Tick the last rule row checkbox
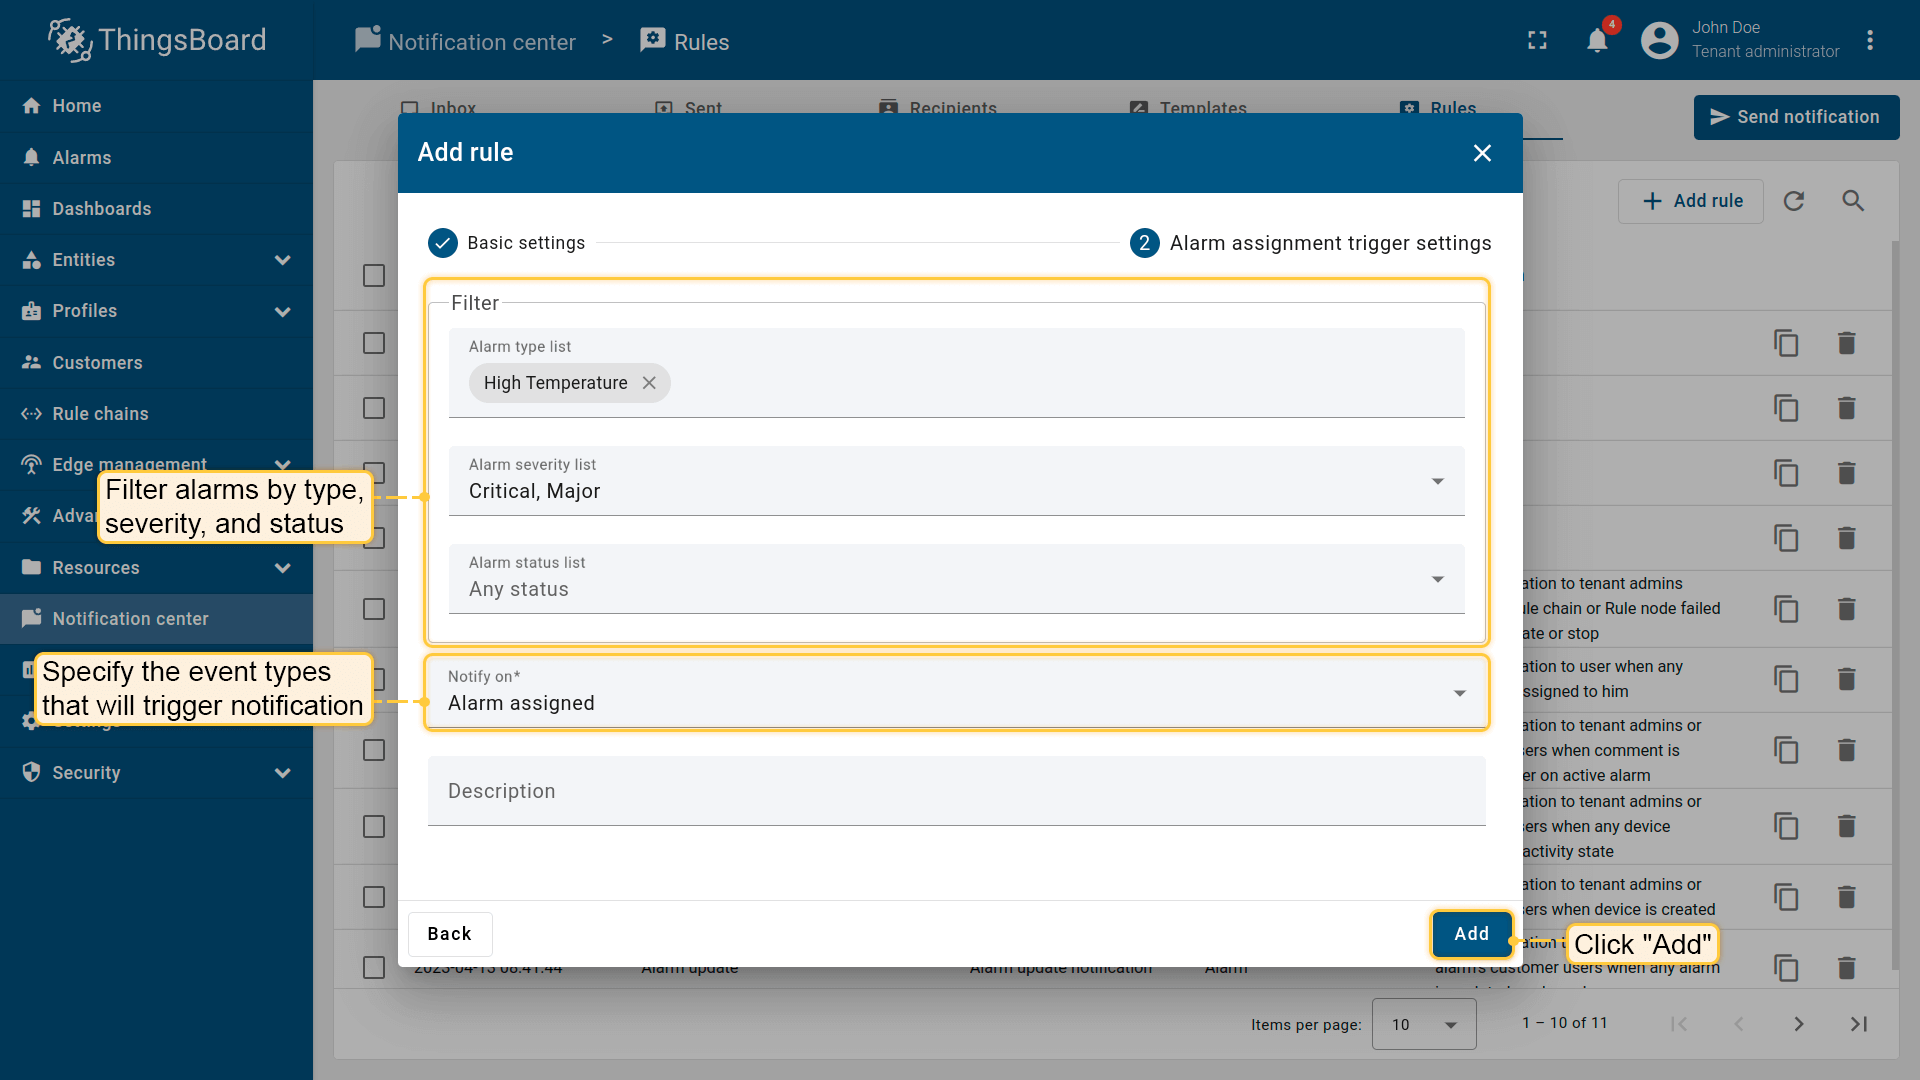This screenshot has height=1080, width=1920. point(374,967)
